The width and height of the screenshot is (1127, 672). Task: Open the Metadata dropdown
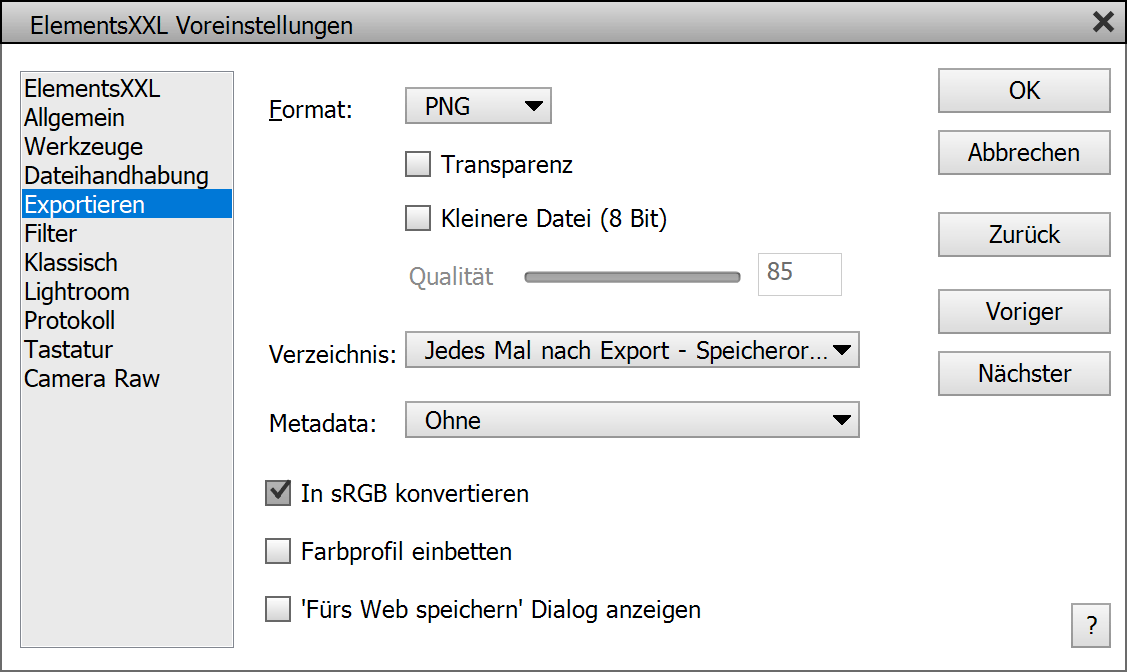[x=632, y=421]
